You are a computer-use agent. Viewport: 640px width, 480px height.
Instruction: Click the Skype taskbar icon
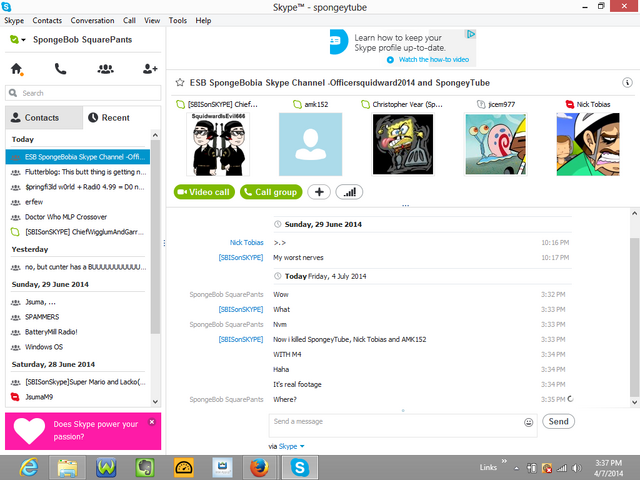coord(300,468)
